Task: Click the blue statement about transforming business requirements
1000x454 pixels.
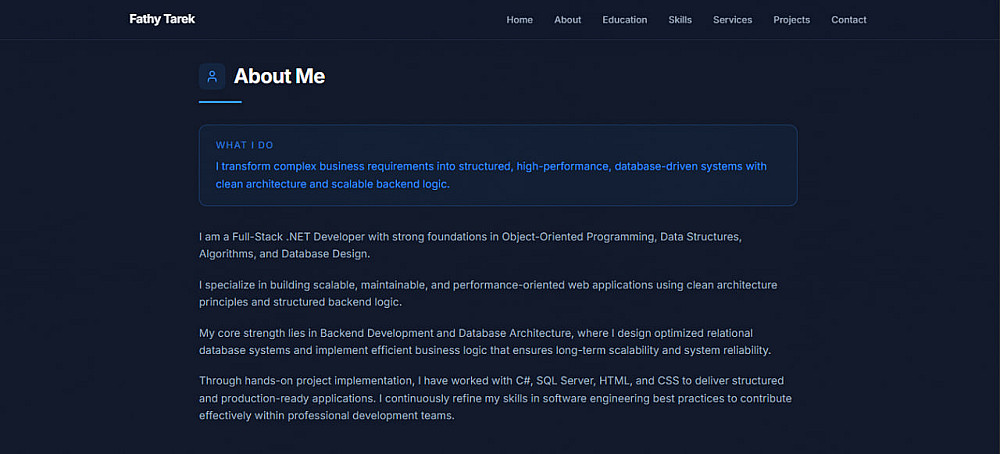Action: [x=490, y=166]
